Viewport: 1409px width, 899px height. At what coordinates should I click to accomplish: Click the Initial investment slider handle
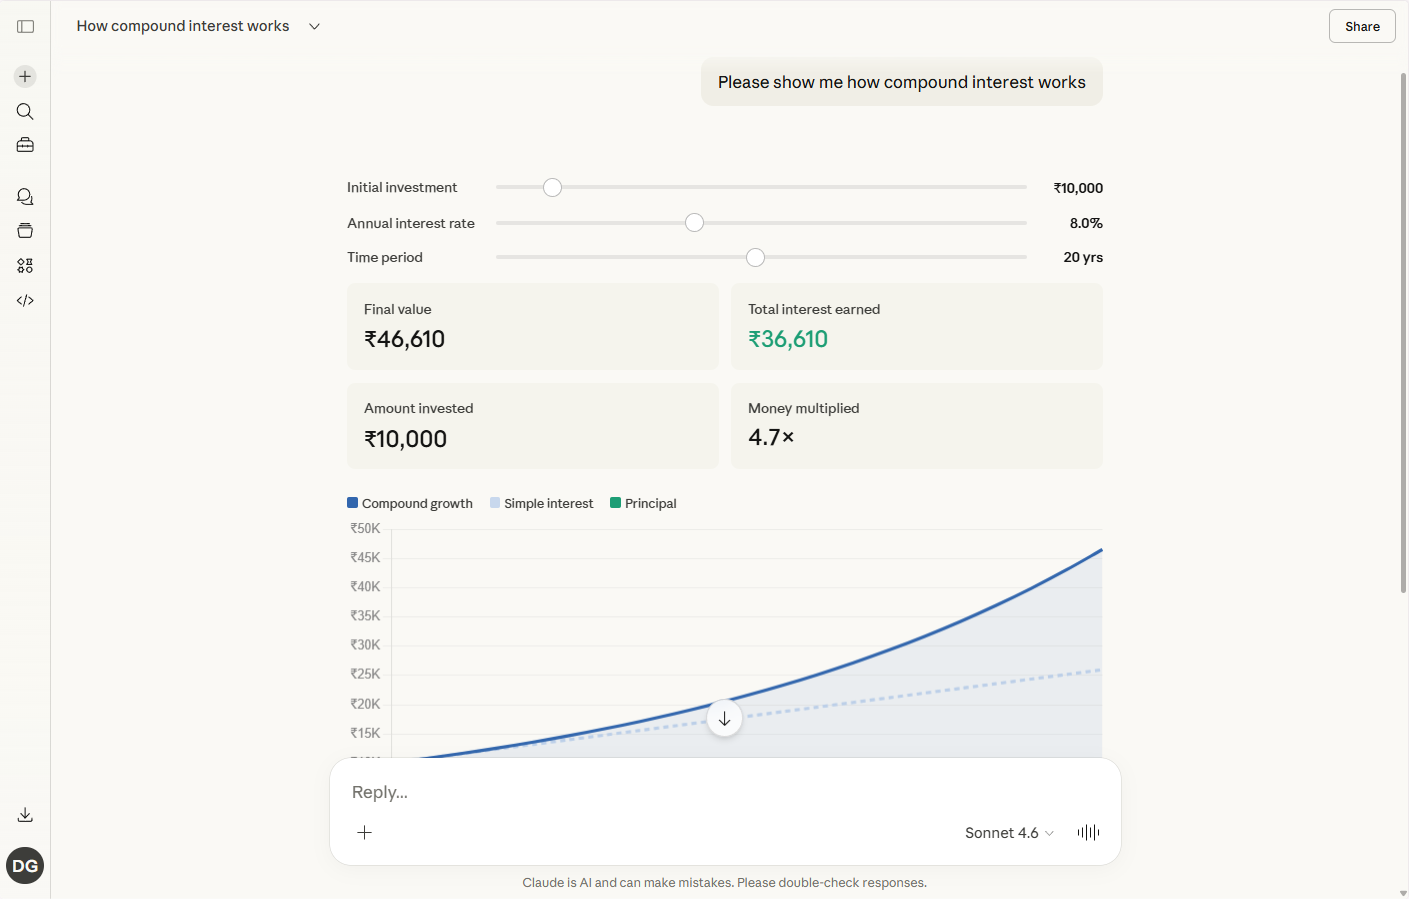[x=553, y=188]
